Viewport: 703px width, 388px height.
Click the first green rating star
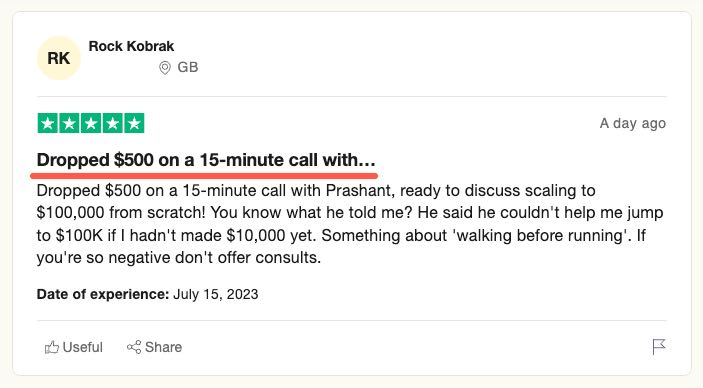click(48, 123)
